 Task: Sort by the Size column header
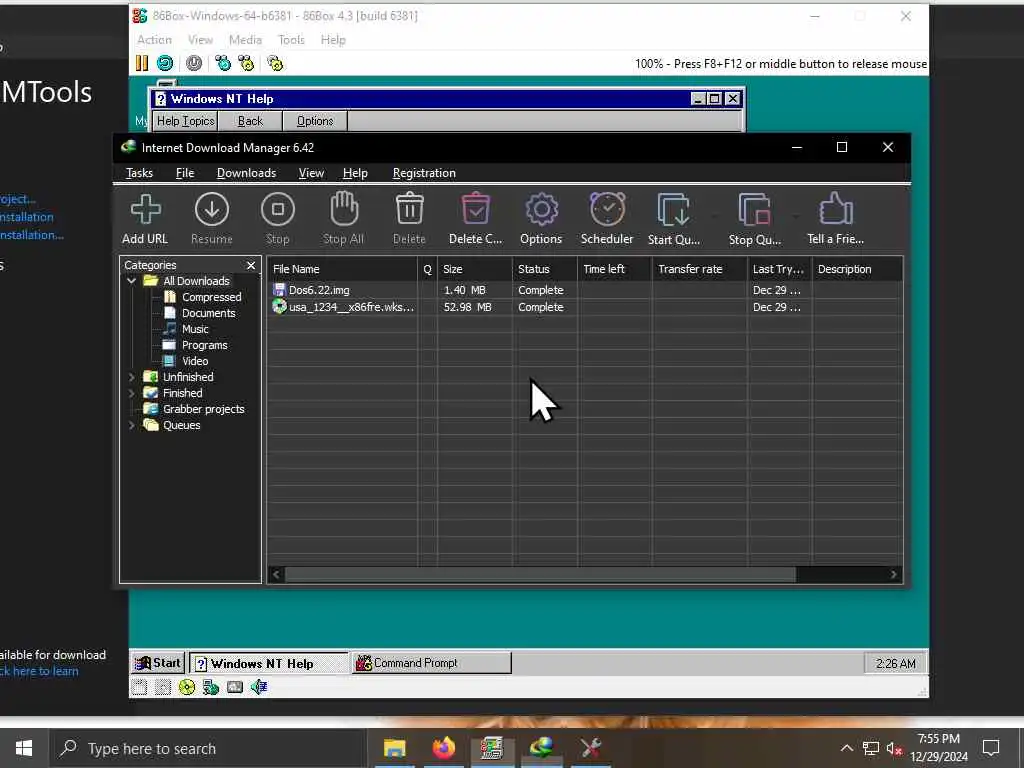pyautogui.click(x=474, y=269)
